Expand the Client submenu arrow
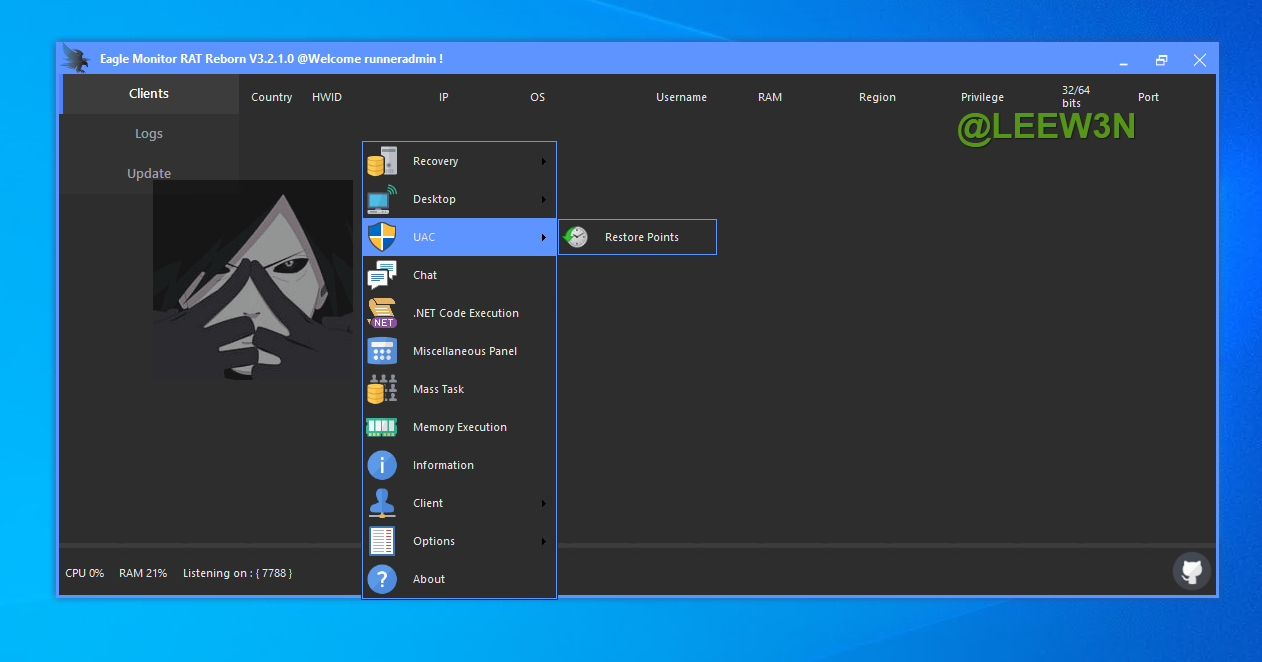The height and width of the screenshot is (662, 1262). point(544,503)
